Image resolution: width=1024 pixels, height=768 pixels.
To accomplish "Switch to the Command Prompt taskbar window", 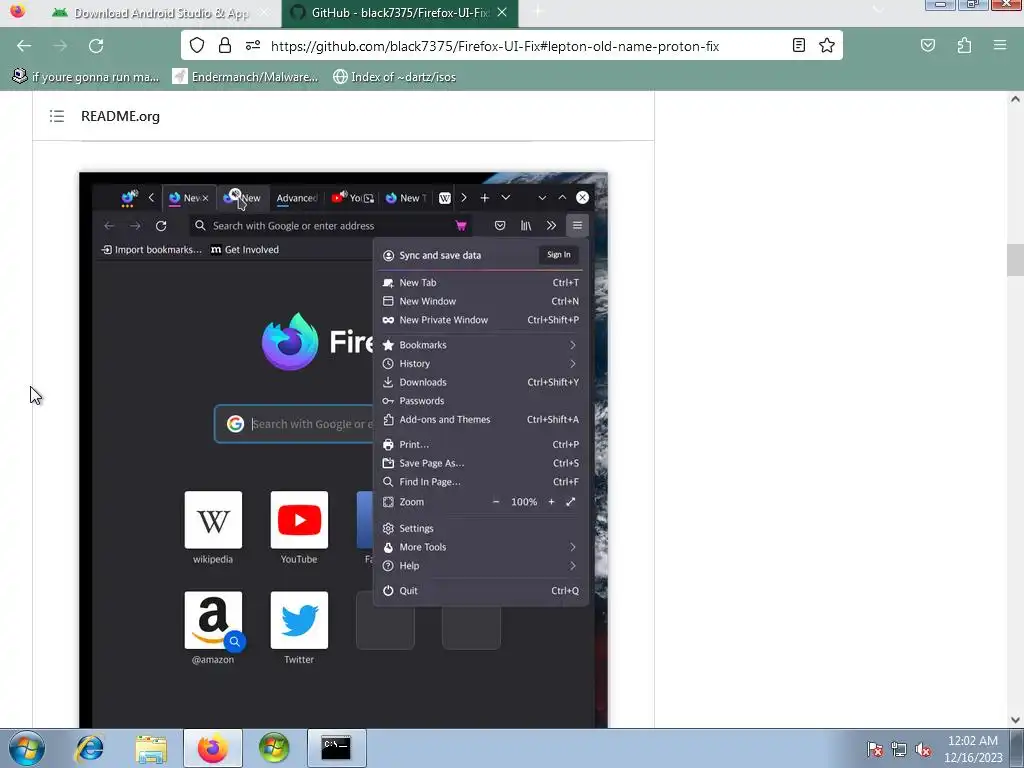I will click(x=336, y=748).
